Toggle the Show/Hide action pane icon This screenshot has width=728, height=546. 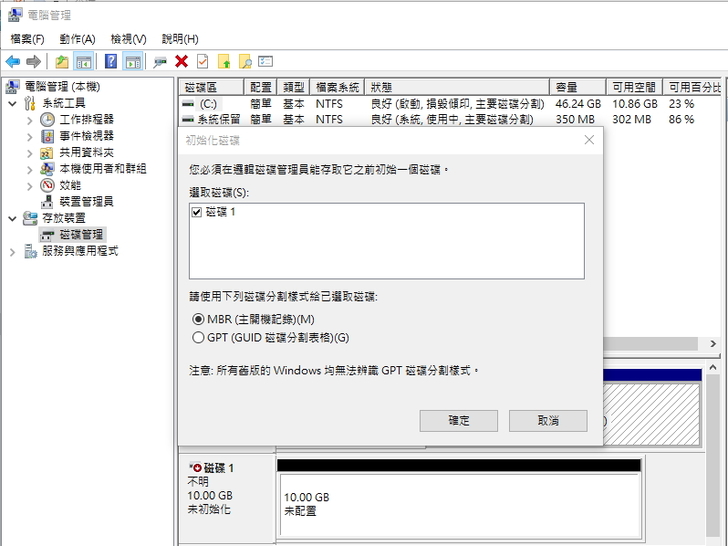(133, 61)
